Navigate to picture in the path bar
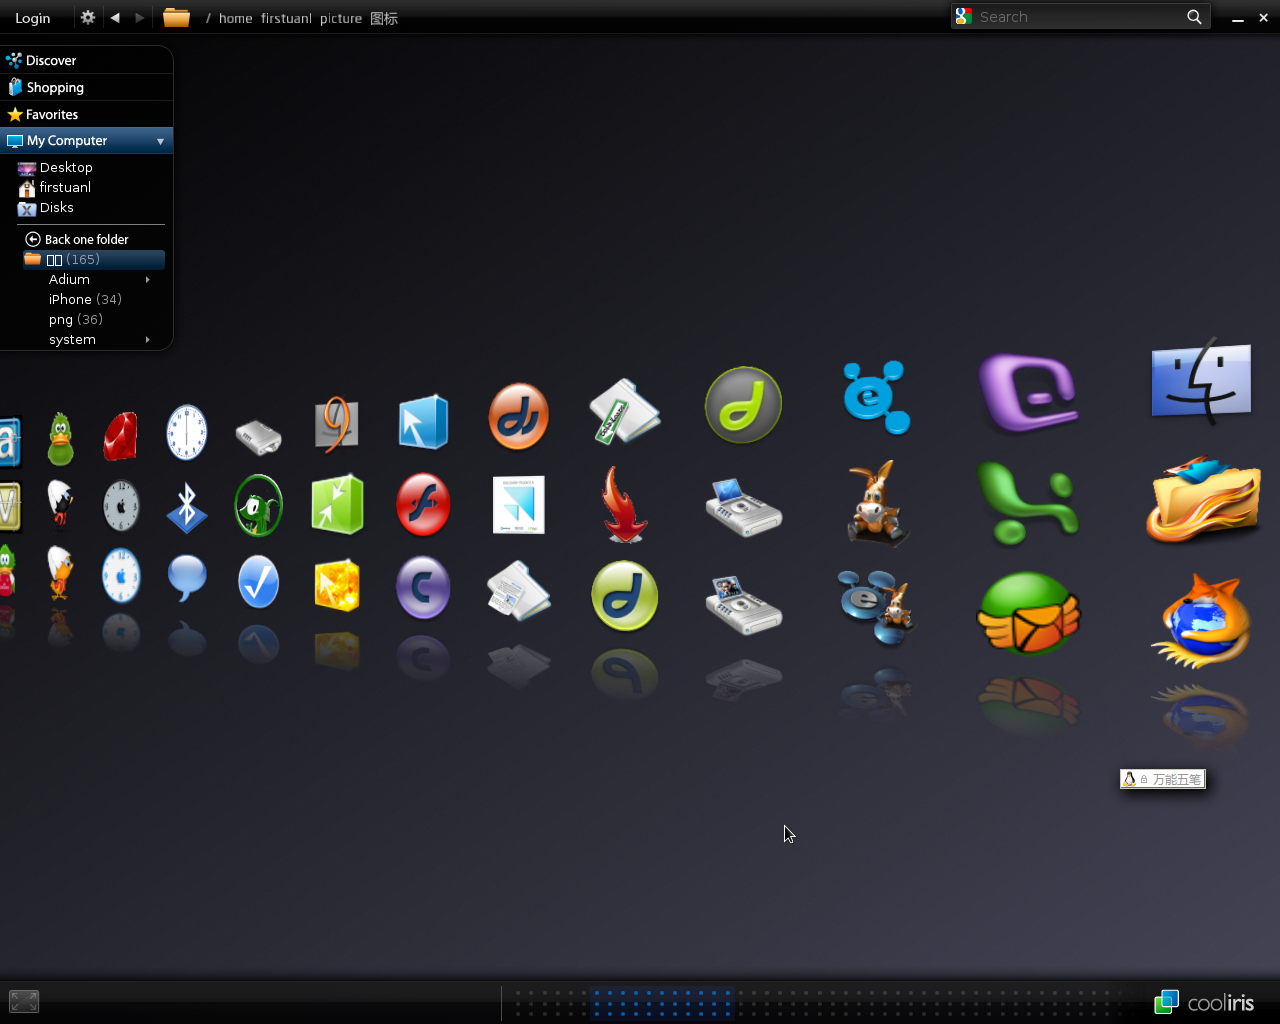 click(341, 18)
